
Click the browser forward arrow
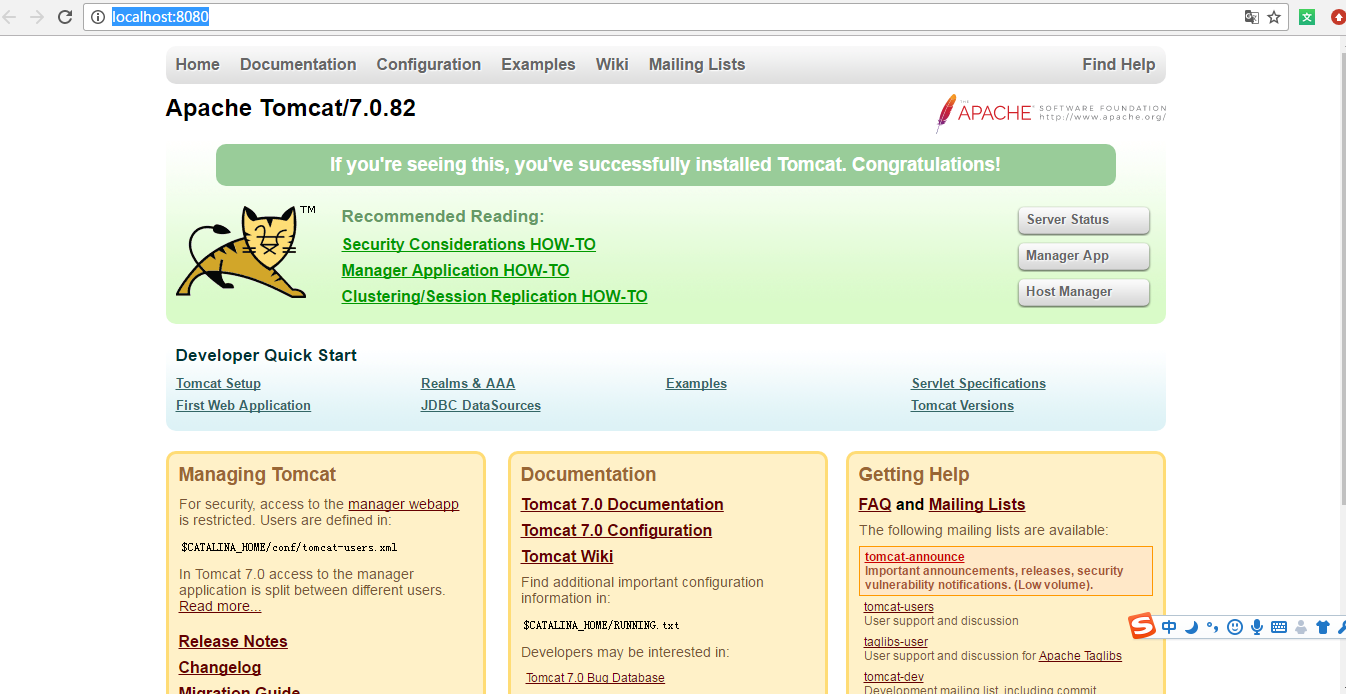(x=37, y=17)
